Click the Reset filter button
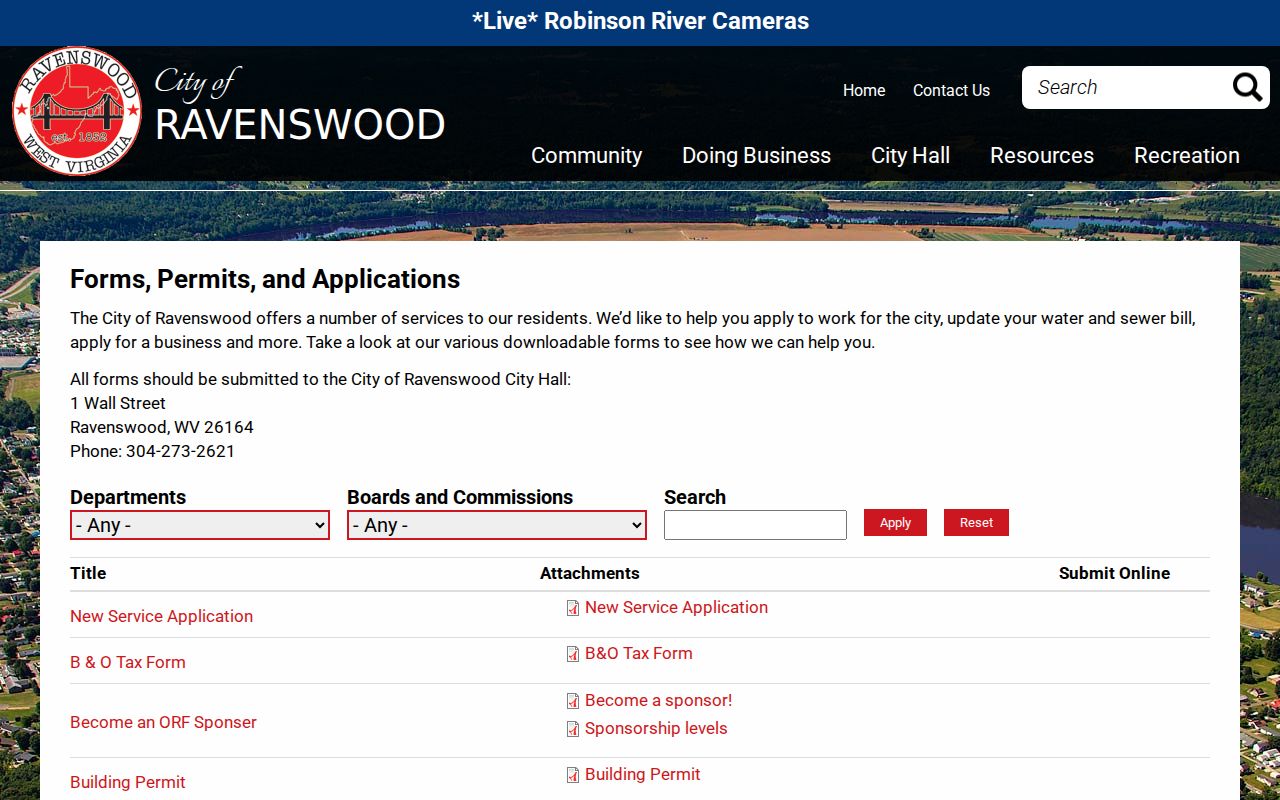The height and width of the screenshot is (800, 1280). (x=976, y=523)
